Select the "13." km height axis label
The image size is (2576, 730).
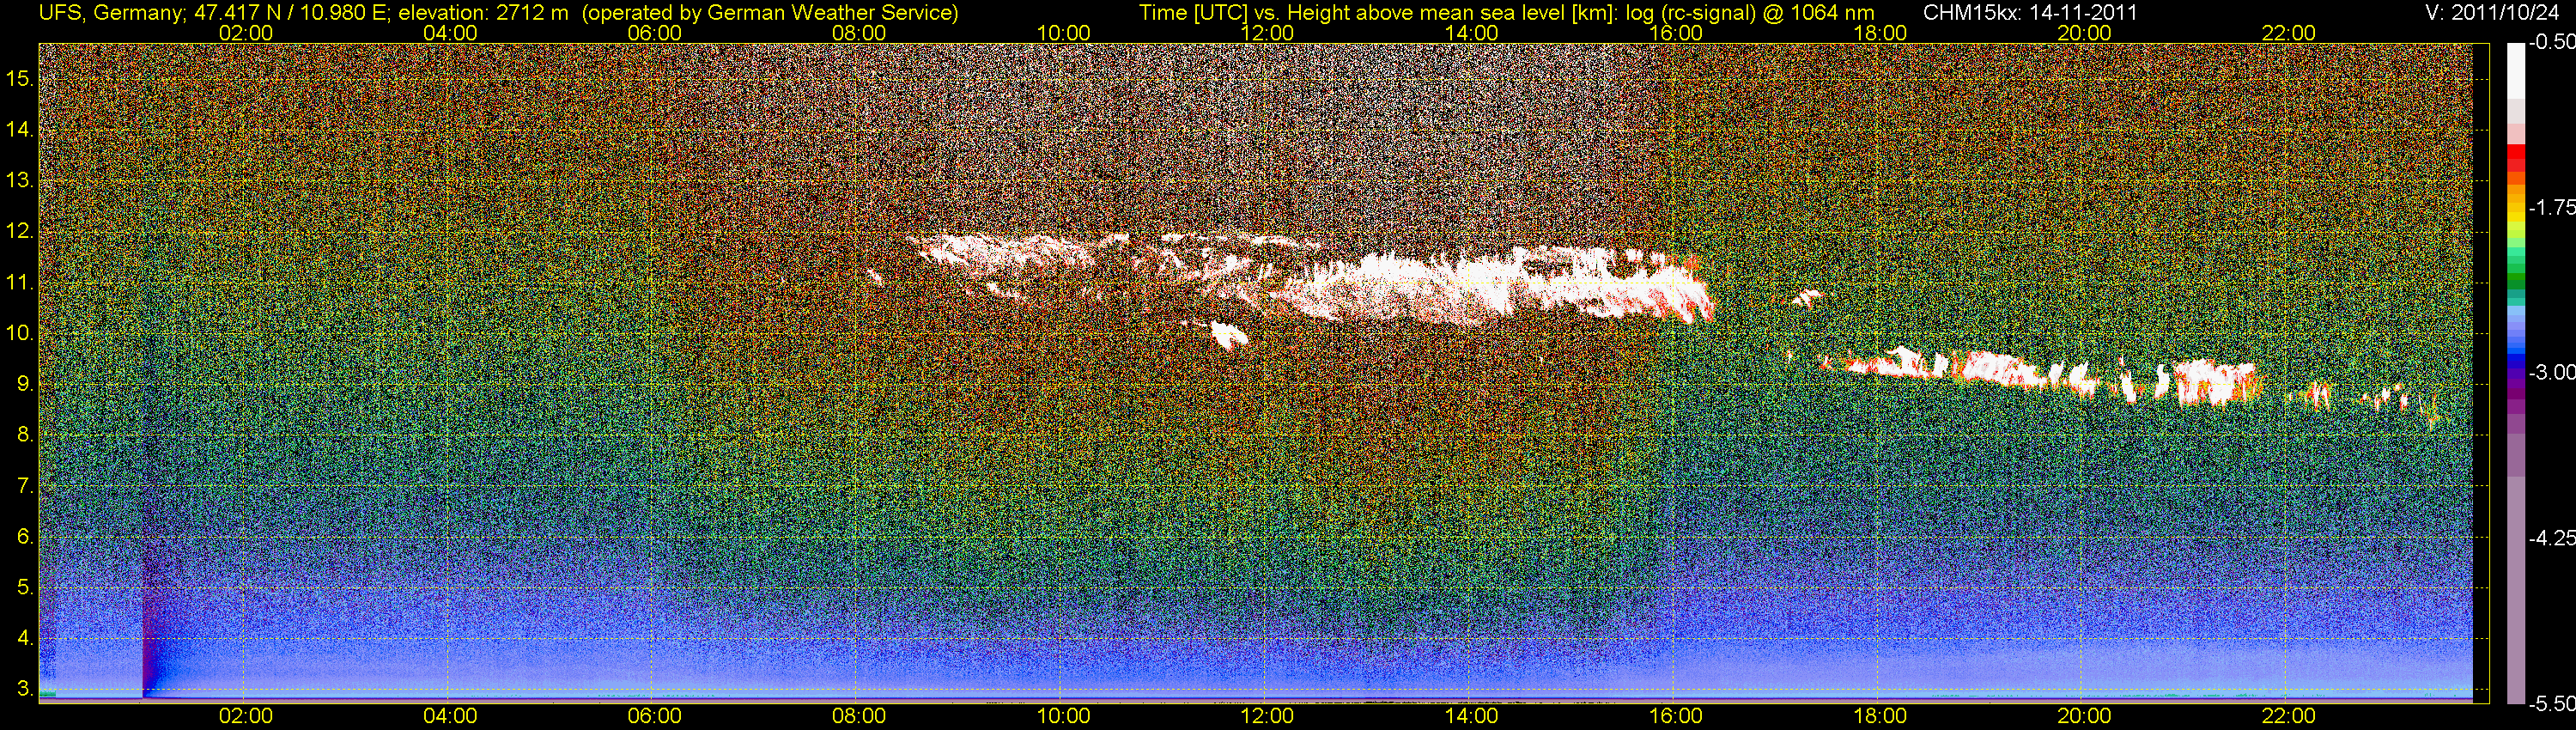[20, 181]
